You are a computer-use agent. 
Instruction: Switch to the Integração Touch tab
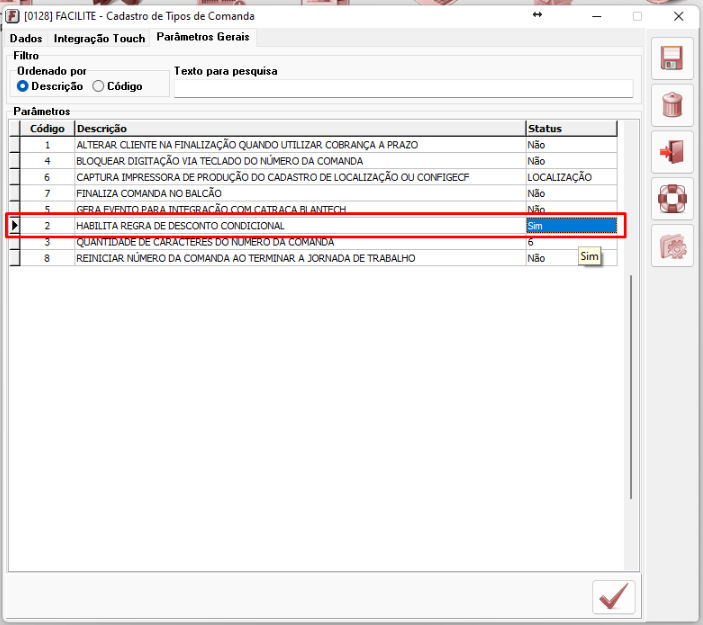(99, 39)
